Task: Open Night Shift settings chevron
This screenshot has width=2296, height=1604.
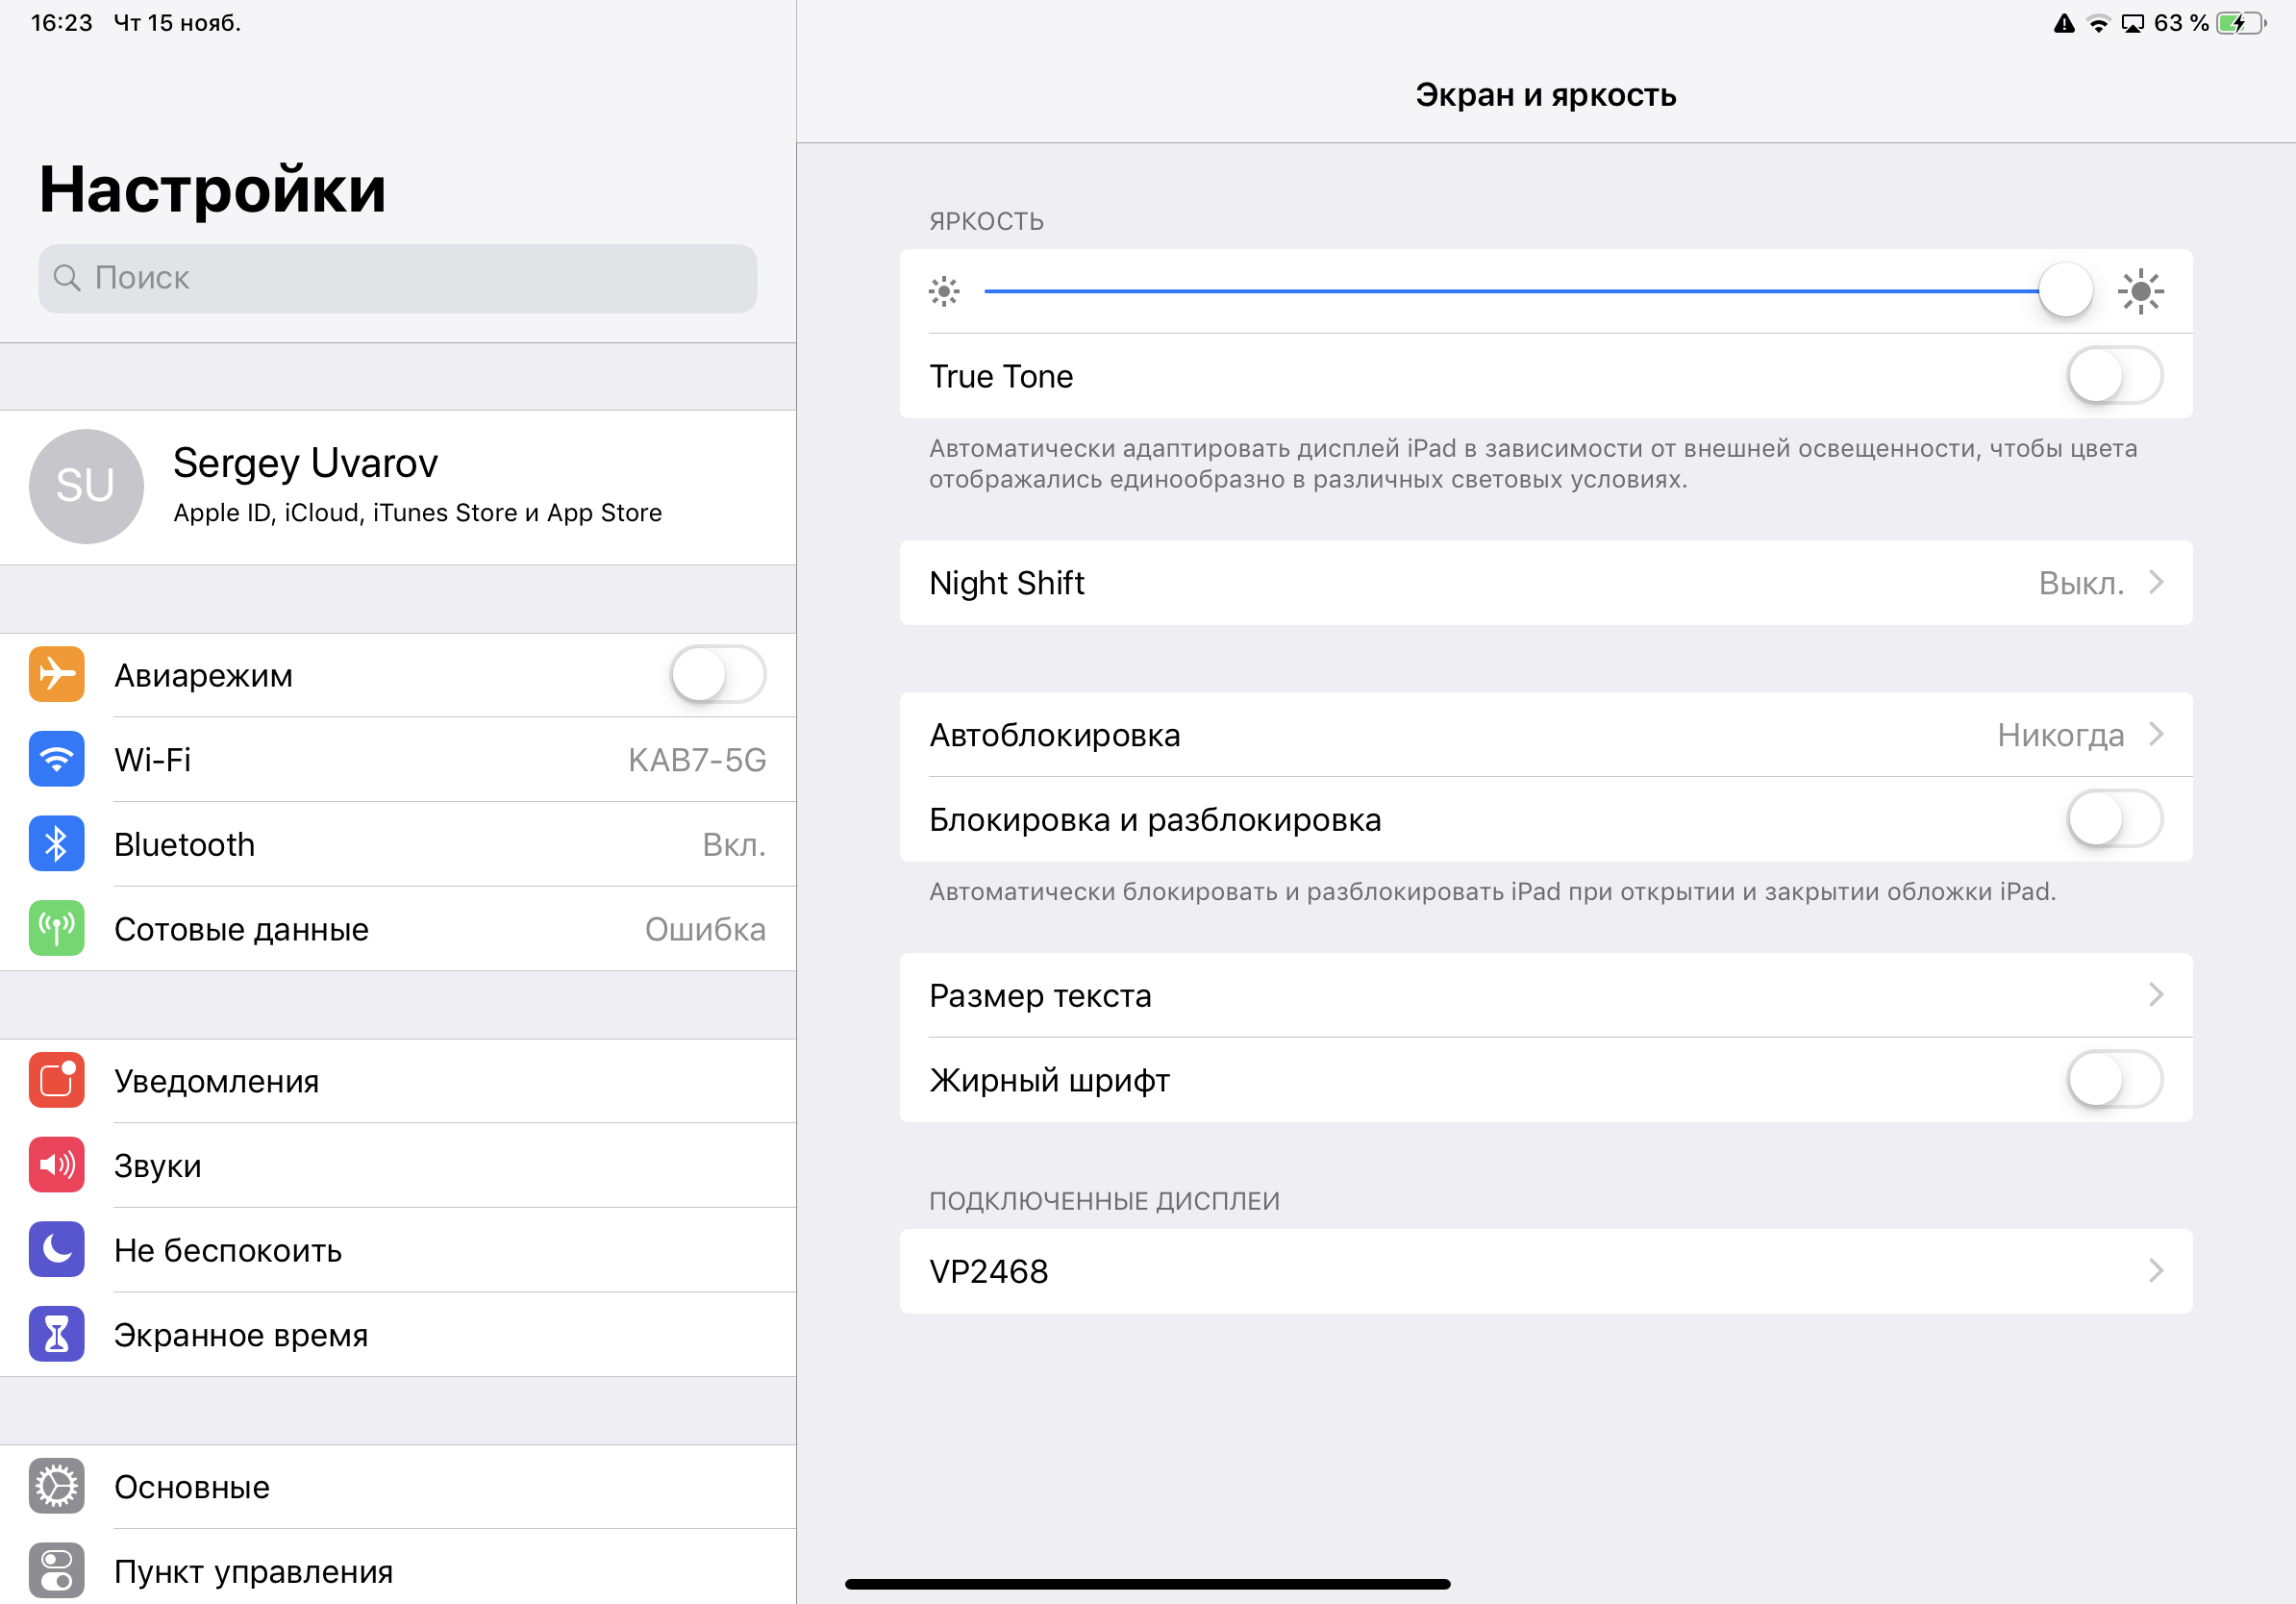Action: (2155, 583)
